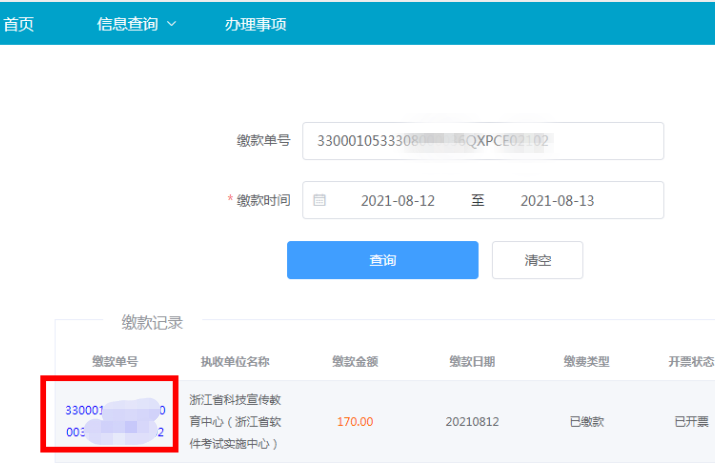The width and height of the screenshot is (715, 471).
Task: Select the end date 2021-08-13
Action: coord(557,201)
